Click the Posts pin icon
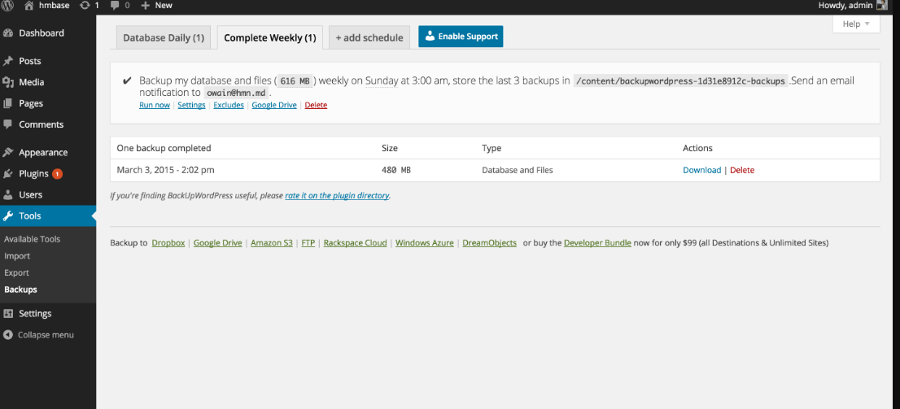This screenshot has height=409, width=900. click(x=7, y=61)
